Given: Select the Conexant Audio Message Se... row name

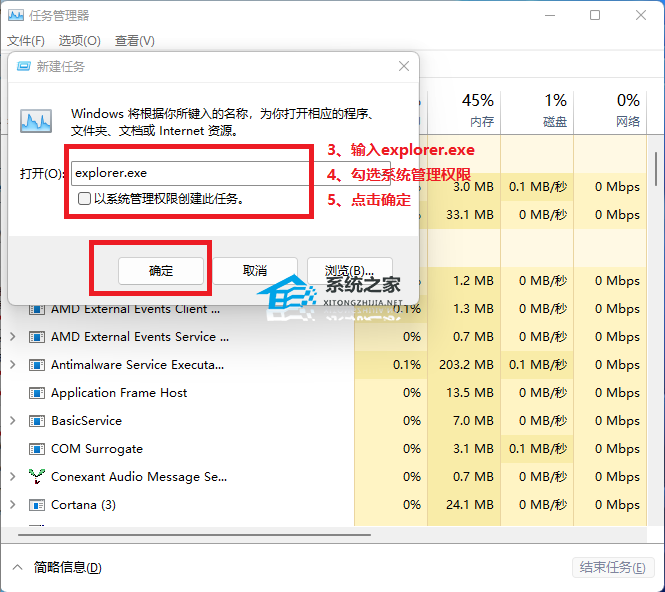Looking at the screenshot, I should (x=139, y=477).
